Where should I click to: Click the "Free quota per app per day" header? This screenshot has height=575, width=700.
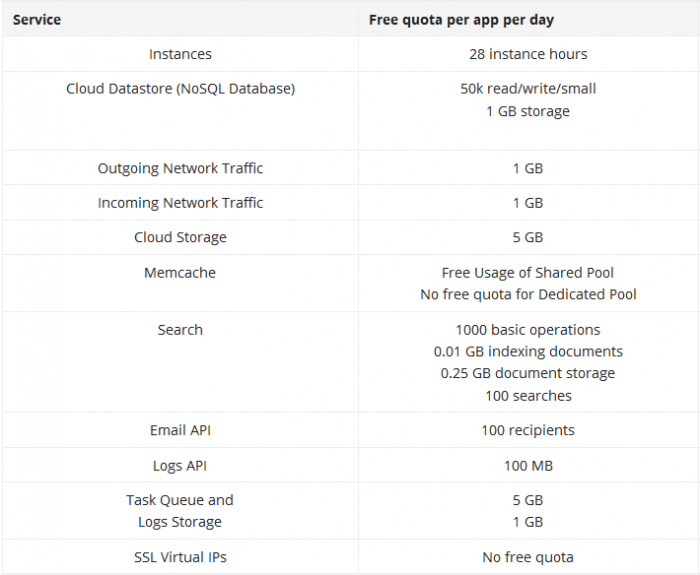point(461,19)
